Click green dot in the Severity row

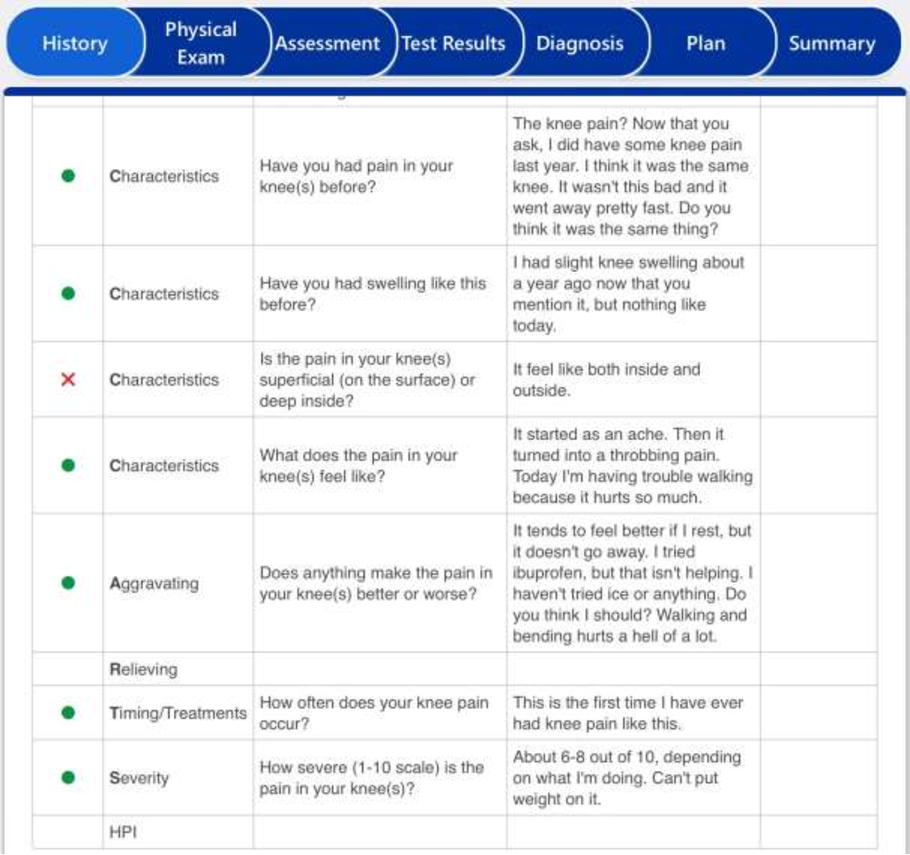[68, 778]
